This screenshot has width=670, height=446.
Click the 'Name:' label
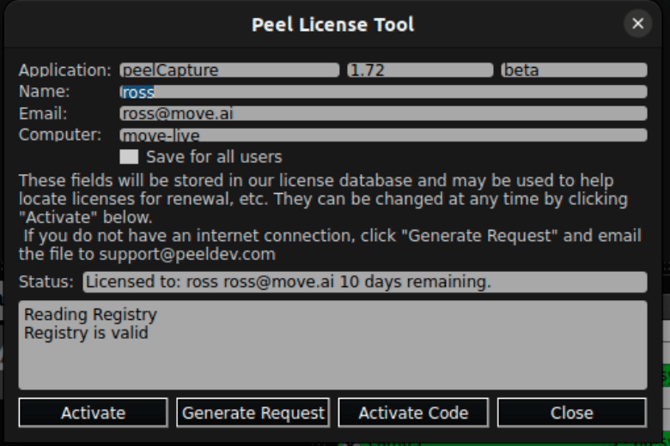tap(44, 91)
